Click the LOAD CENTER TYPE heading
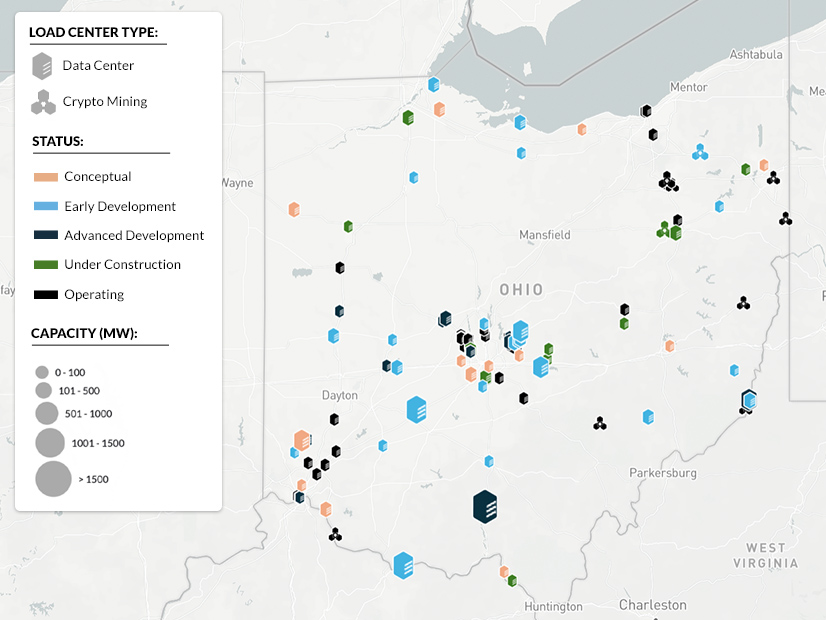826x620 pixels. coord(93,32)
